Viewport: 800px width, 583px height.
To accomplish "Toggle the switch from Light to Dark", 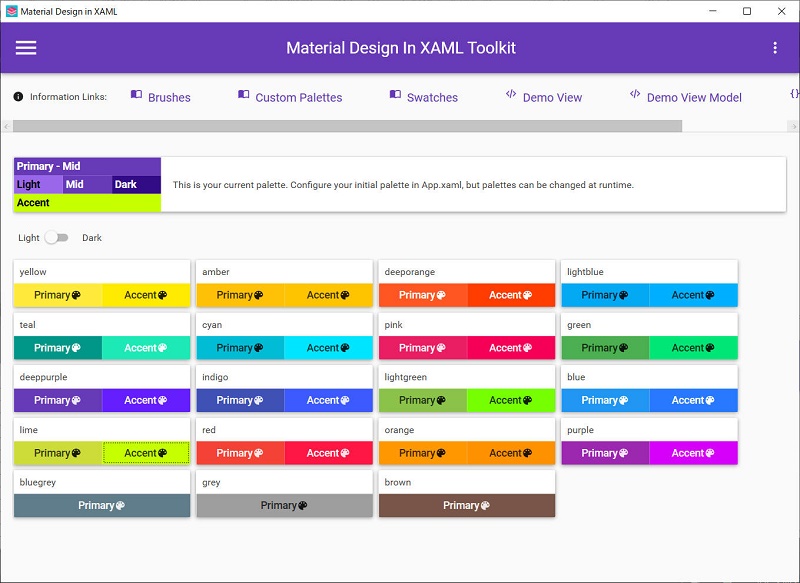I will coord(57,237).
